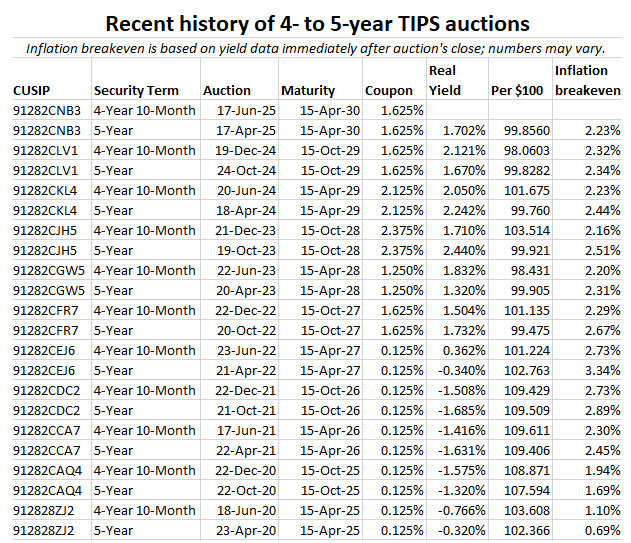Select the italic inflation breakeven note line
Screen dimensions: 631x543
pos(317,48)
